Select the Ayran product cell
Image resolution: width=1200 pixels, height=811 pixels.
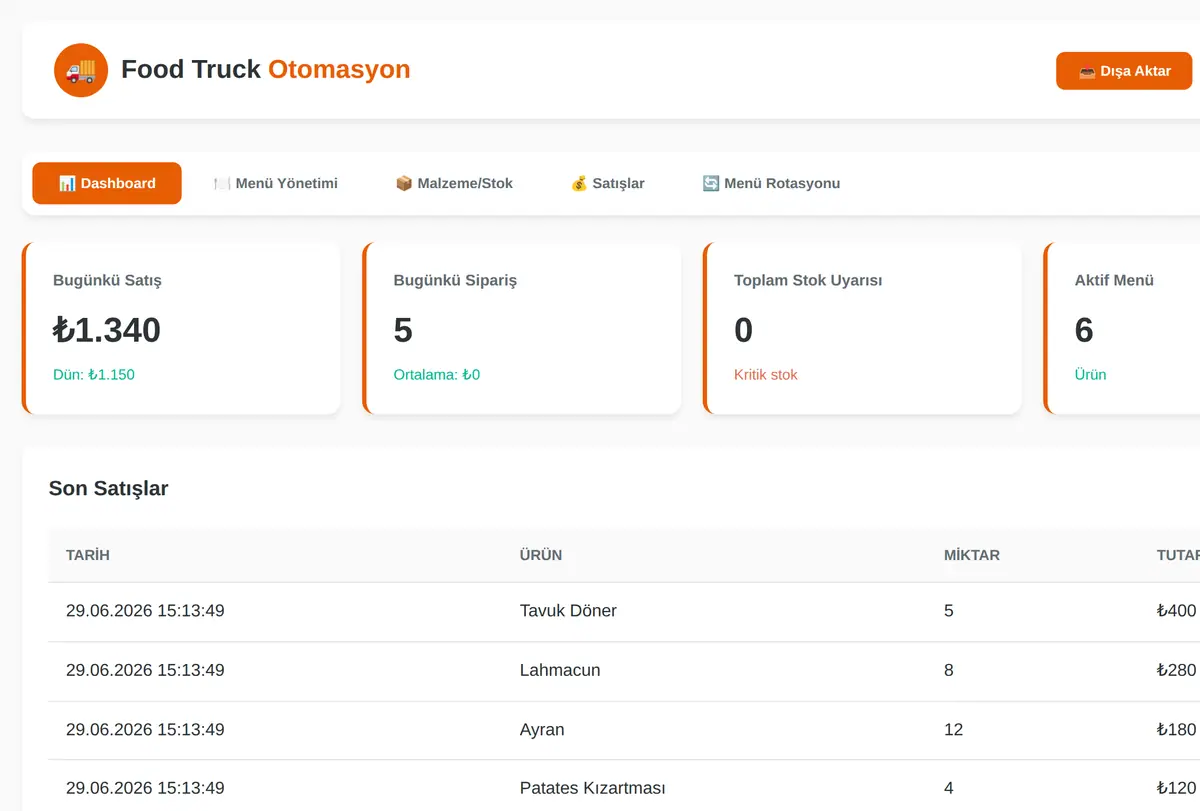(542, 729)
